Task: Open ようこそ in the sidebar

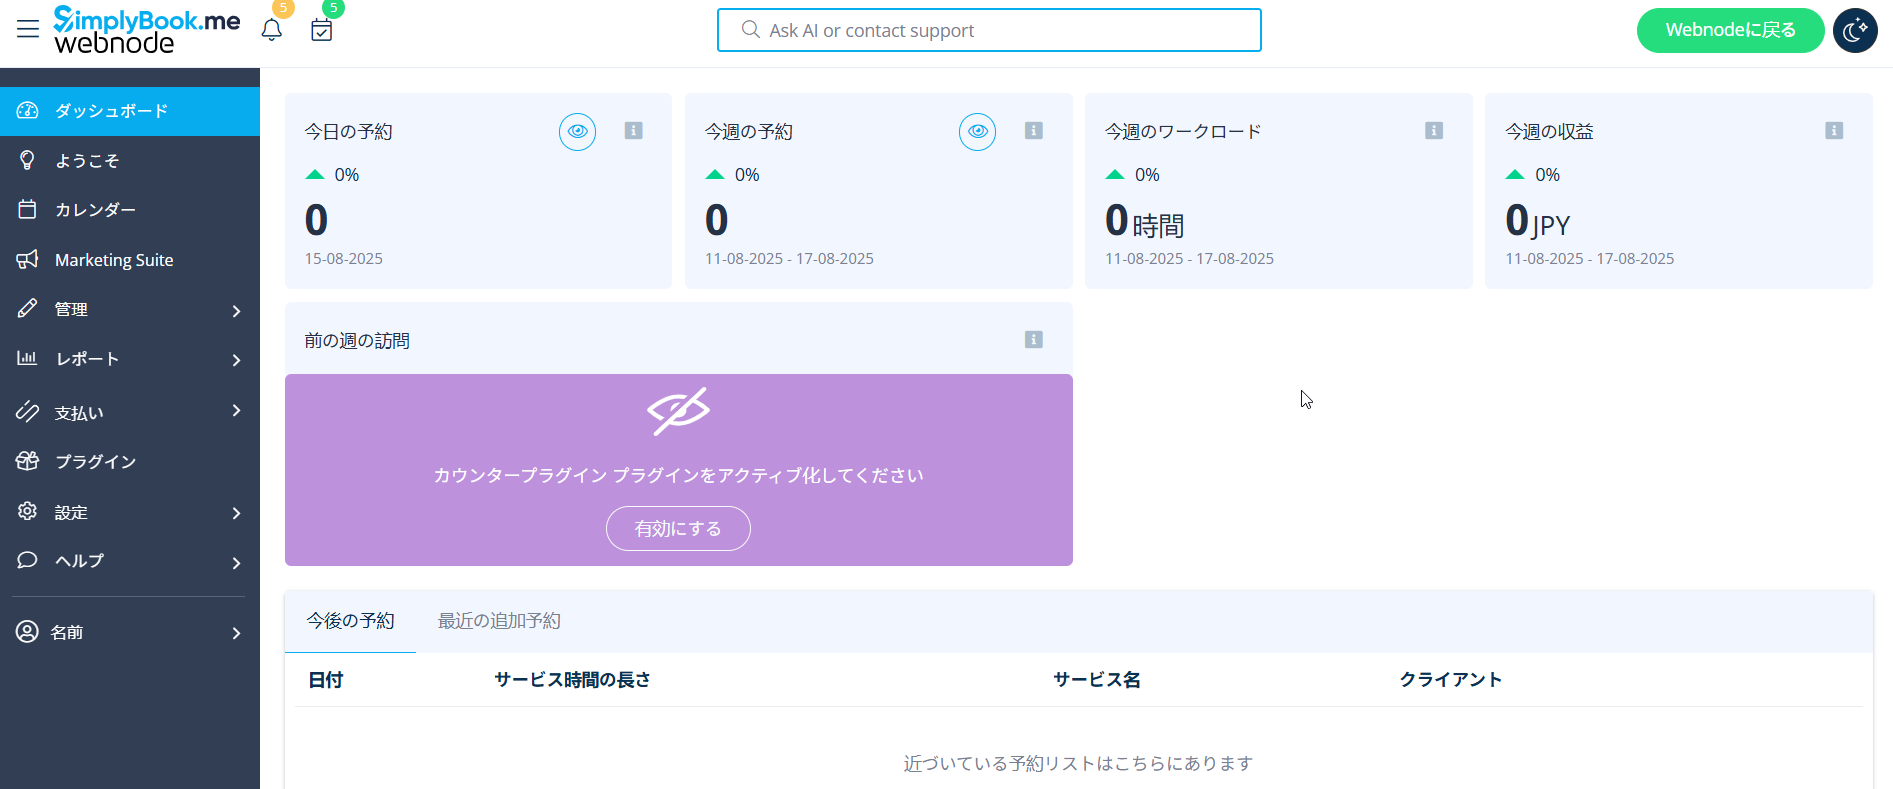Action: 130,160
